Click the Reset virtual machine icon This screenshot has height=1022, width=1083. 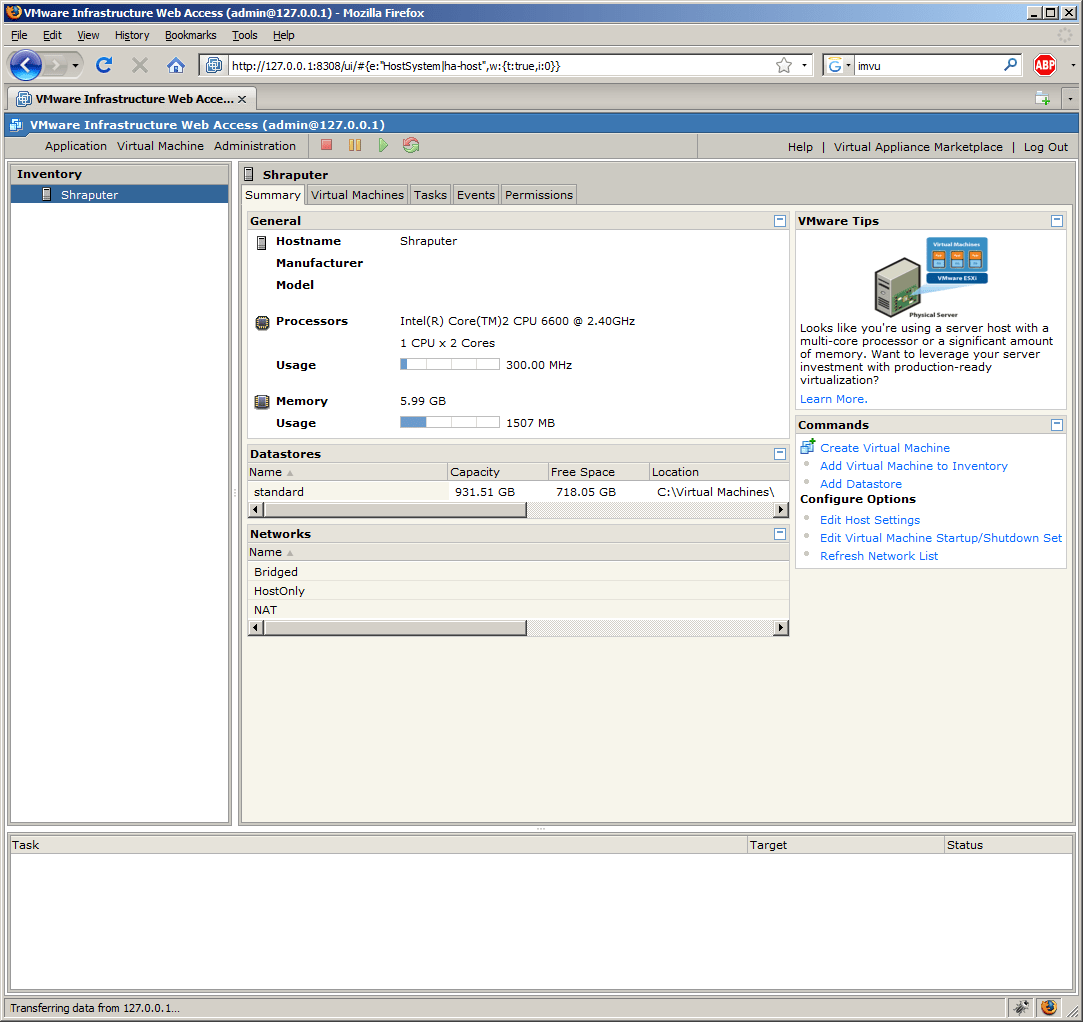point(411,145)
